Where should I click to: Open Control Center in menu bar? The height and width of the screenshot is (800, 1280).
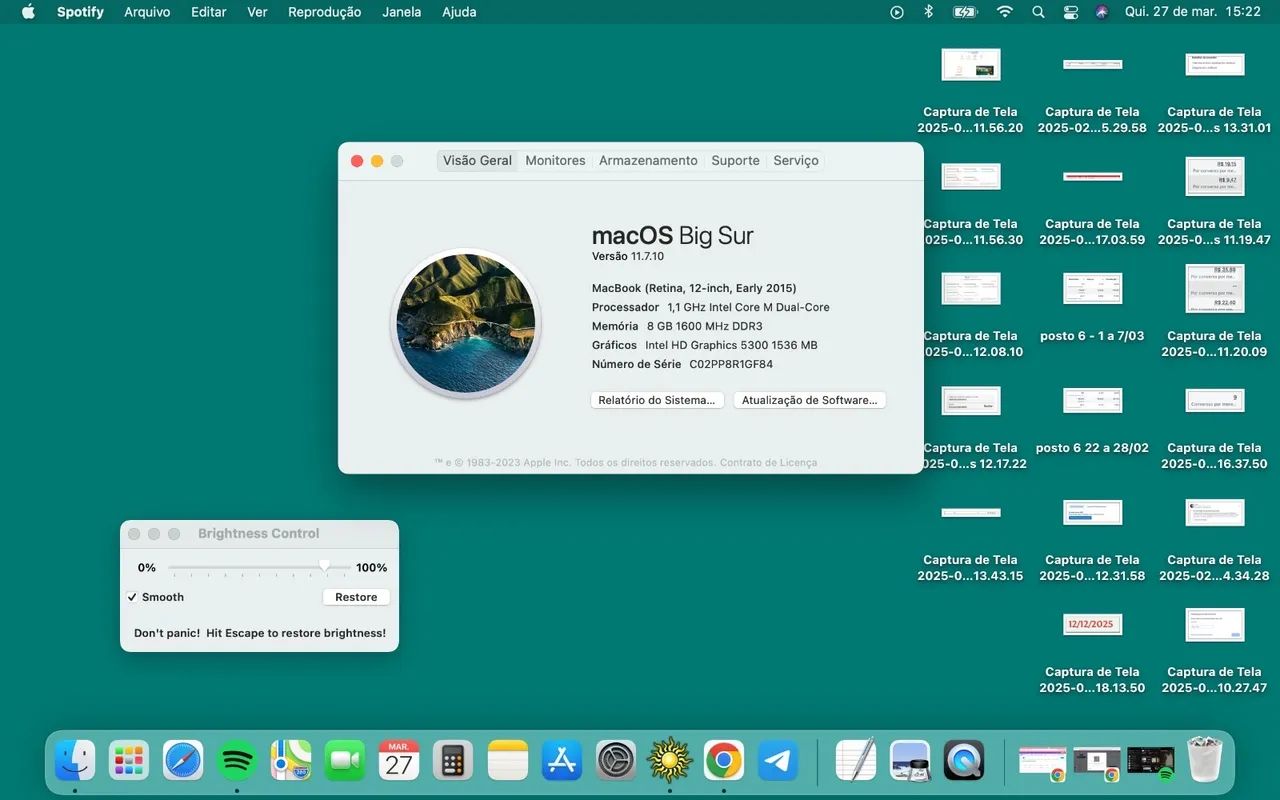(1070, 12)
